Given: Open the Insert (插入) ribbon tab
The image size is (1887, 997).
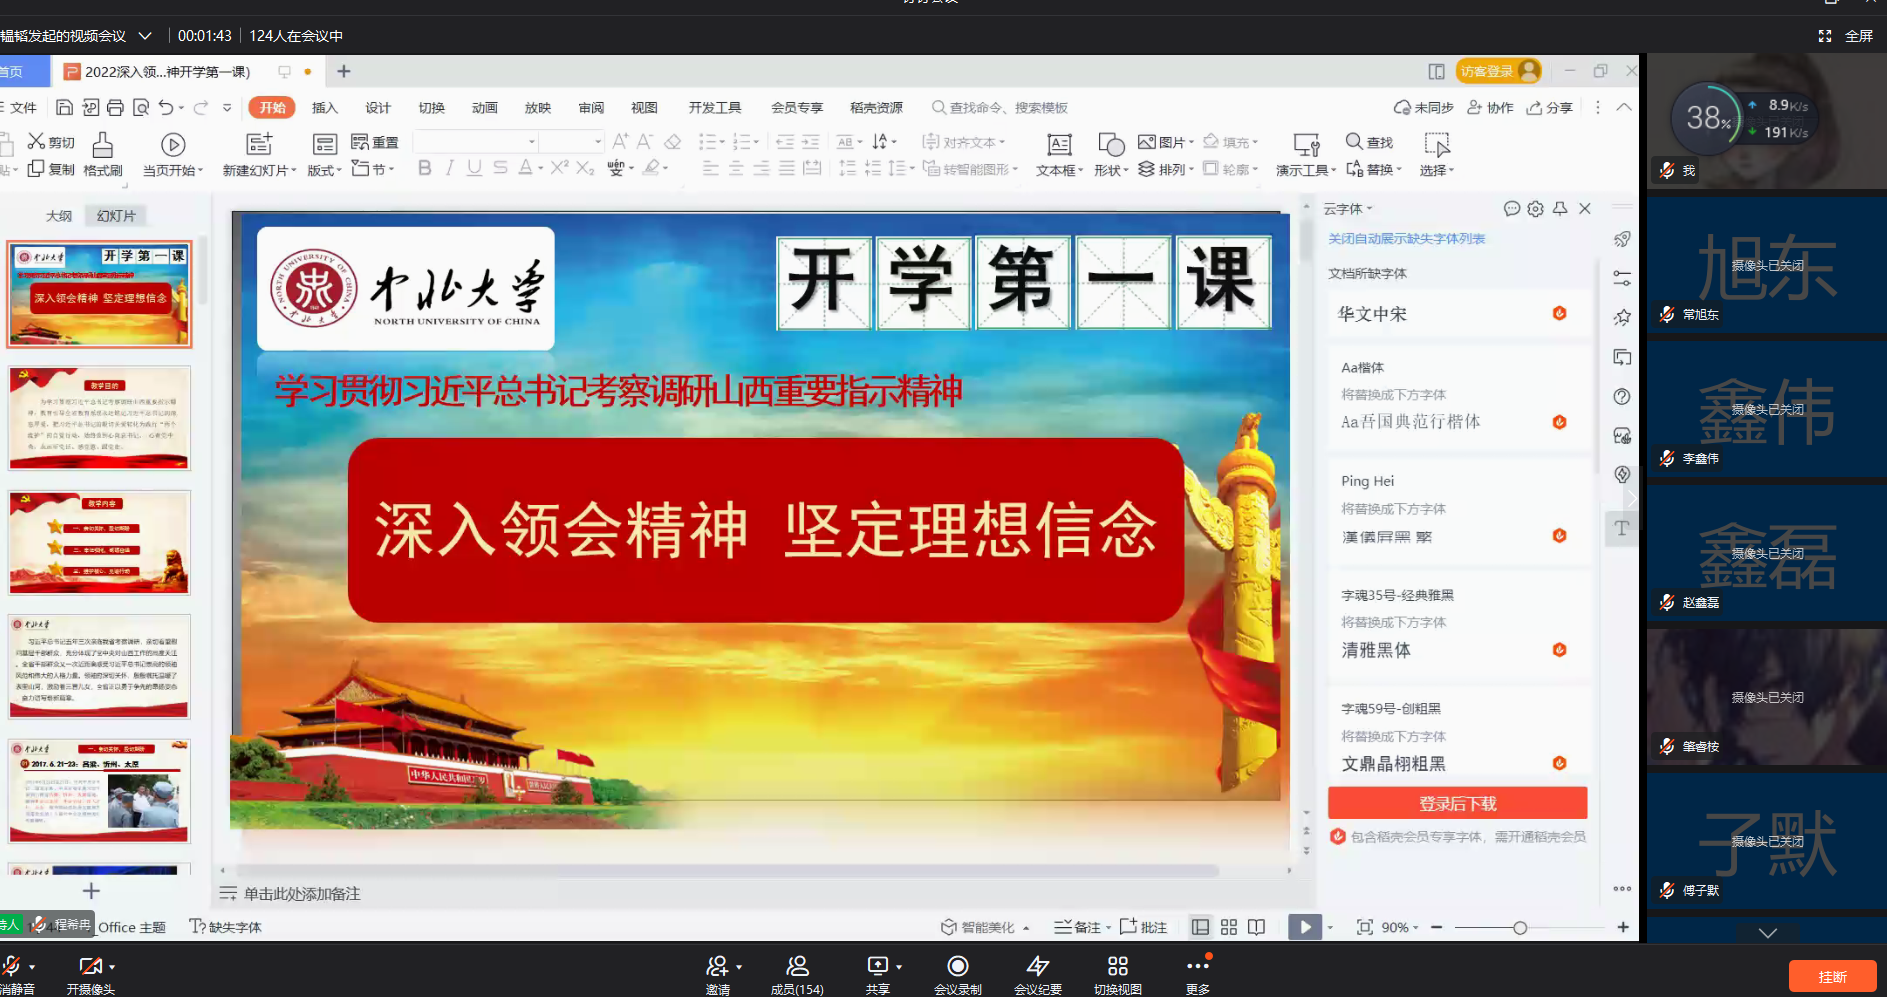Looking at the screenshot, I should [x=324, y=108].
